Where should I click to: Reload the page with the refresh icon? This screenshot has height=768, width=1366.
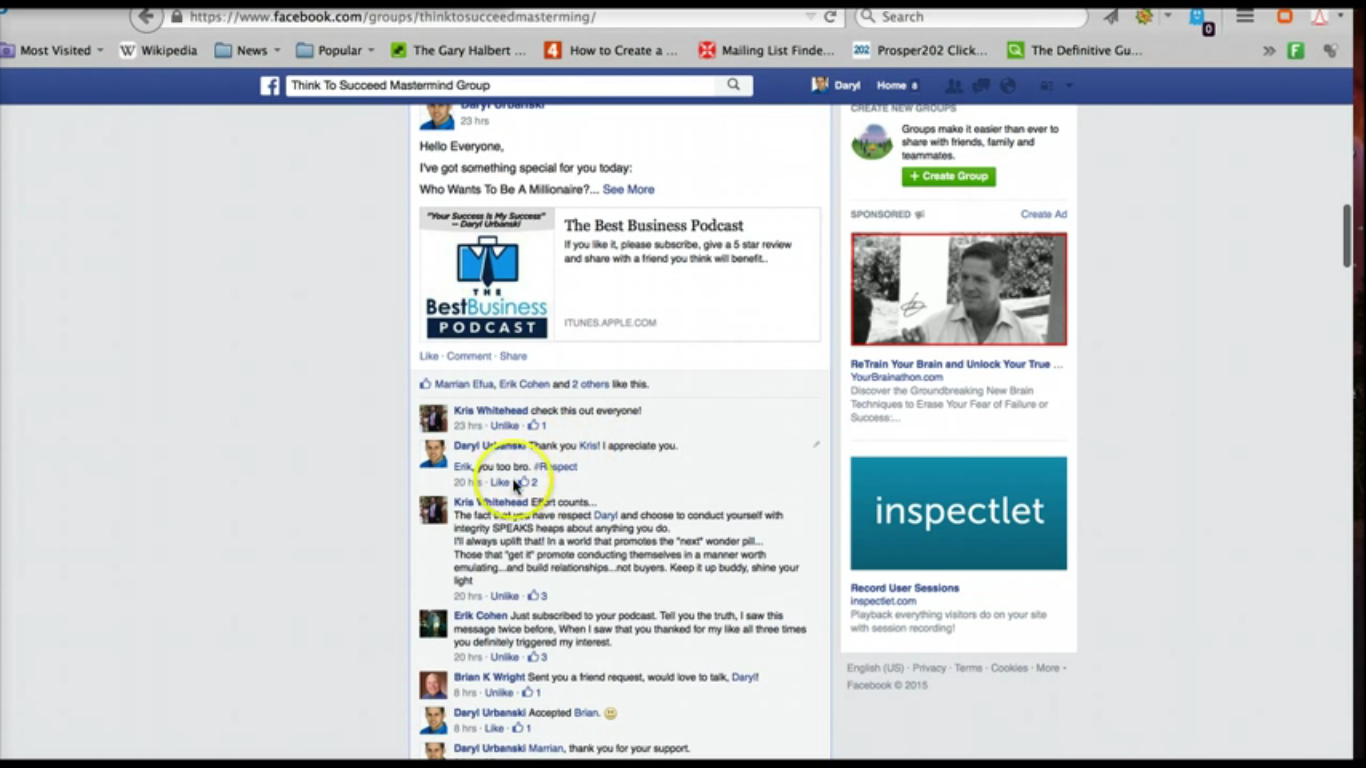pos(830,17)
